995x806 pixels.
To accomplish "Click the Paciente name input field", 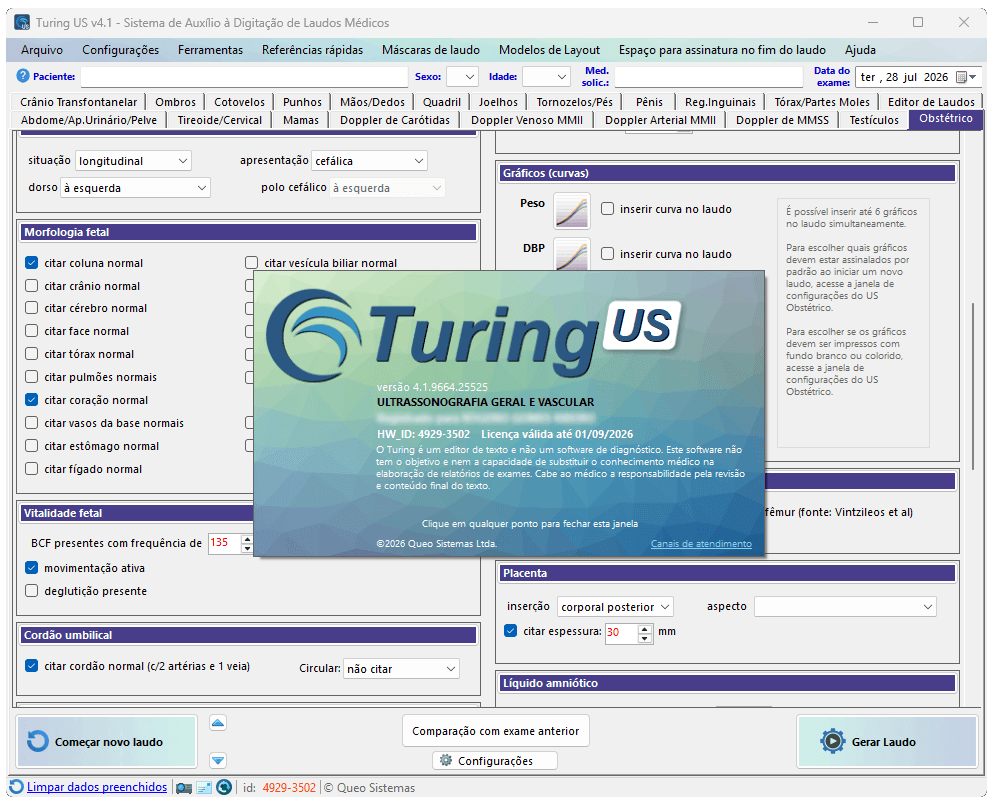I will click(x=244, y=77).
